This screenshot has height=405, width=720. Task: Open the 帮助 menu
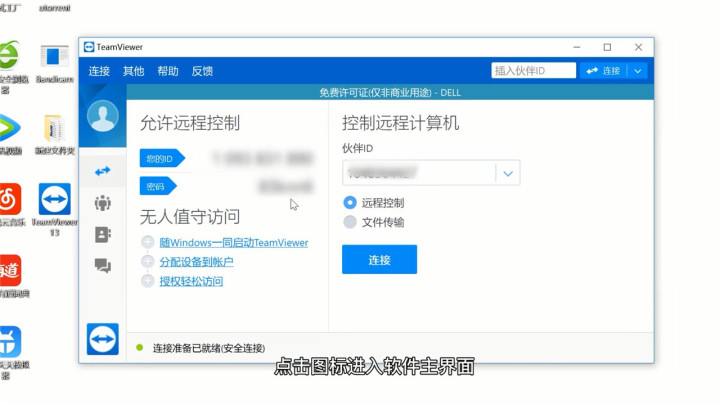tap(168, 71)
